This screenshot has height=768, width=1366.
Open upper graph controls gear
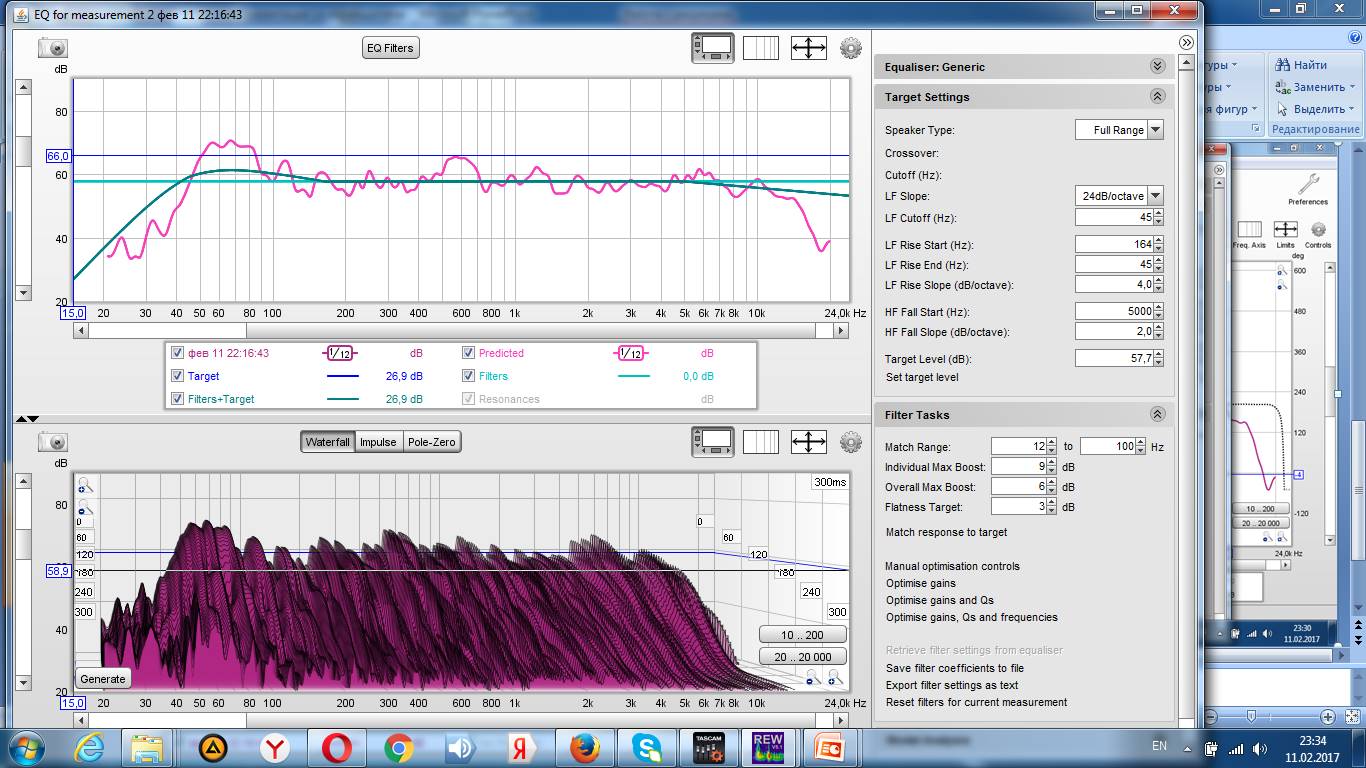tap(850, 48)
